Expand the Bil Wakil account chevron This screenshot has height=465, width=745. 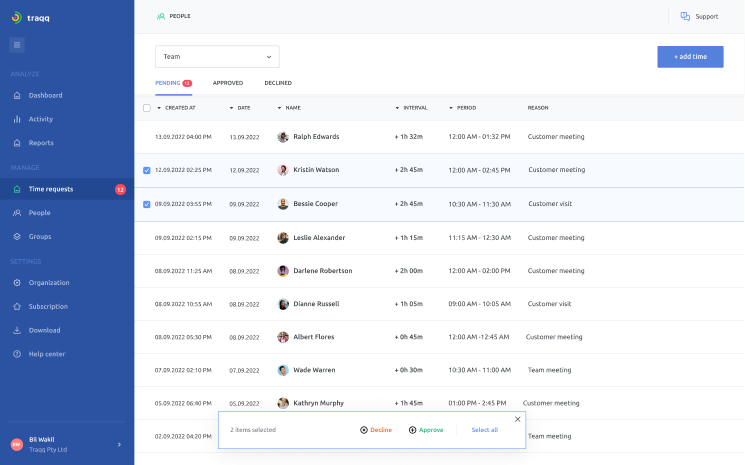[x=119, y=444]
